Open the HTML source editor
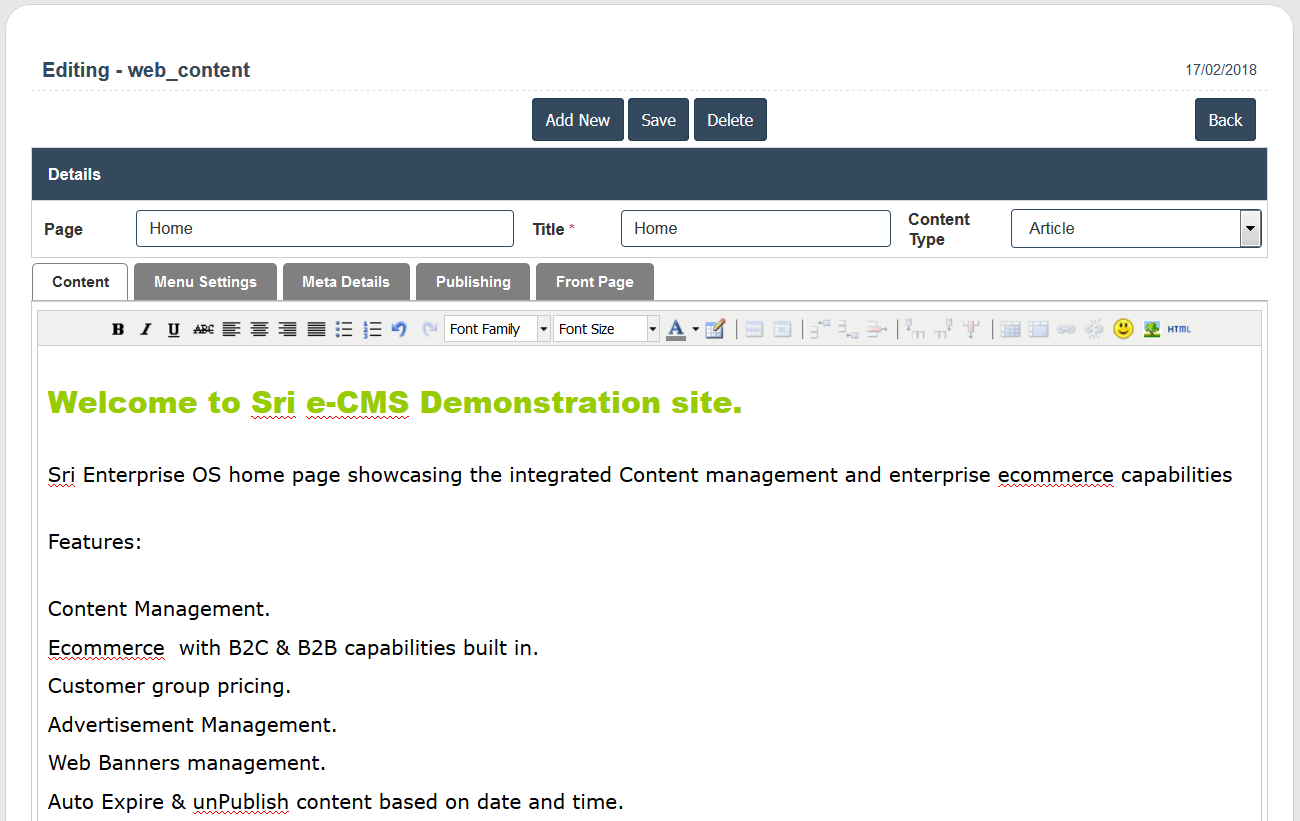 [1179, 329]
